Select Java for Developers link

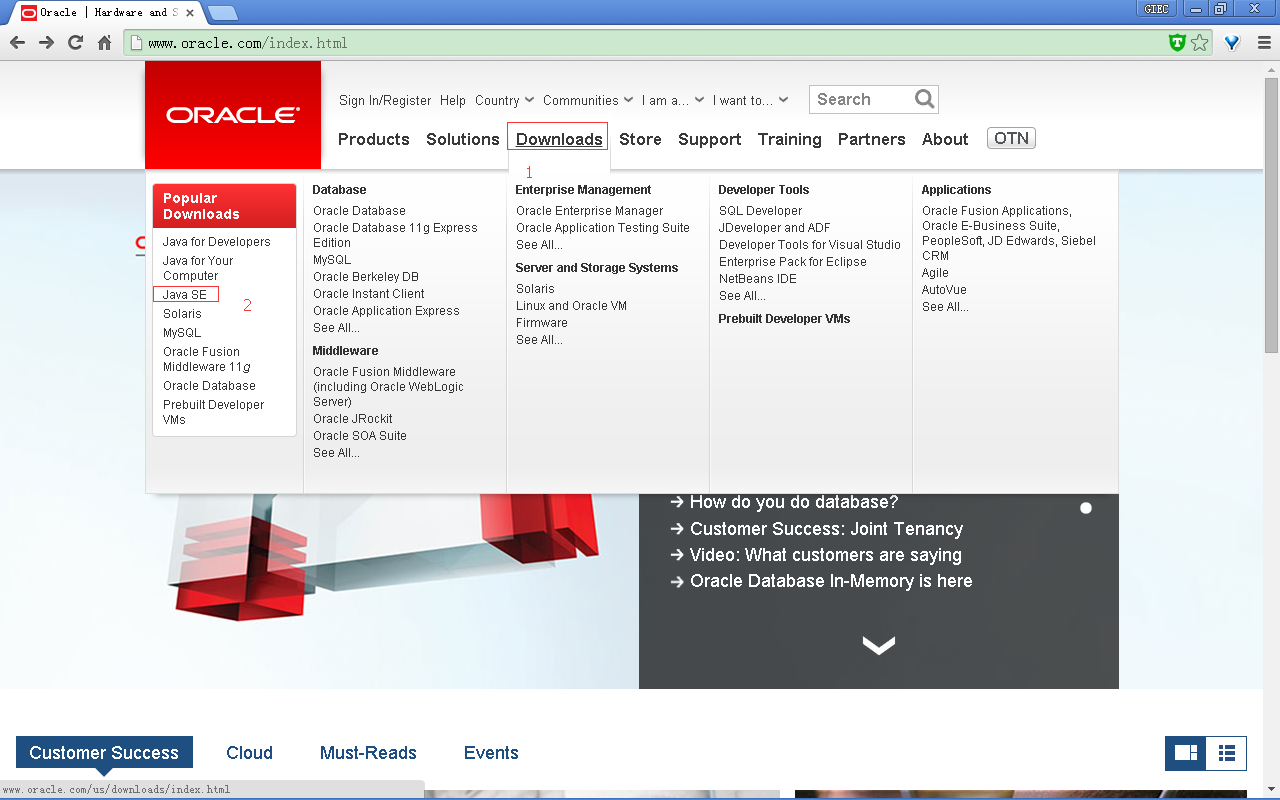(217, 242)
